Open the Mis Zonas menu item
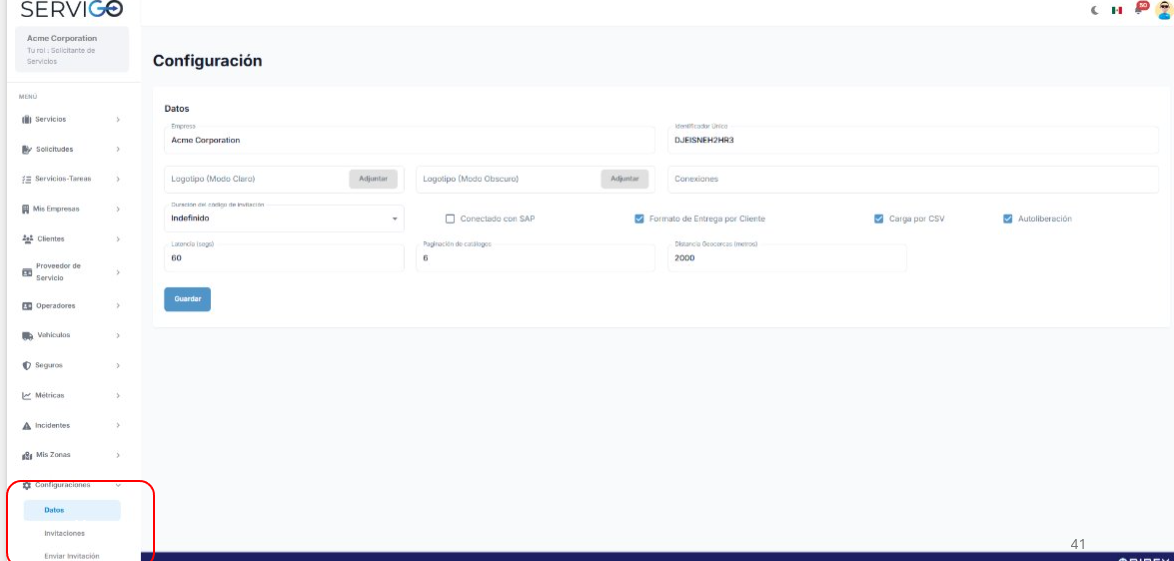The image size is (1174, 561). tap(72, 455)
